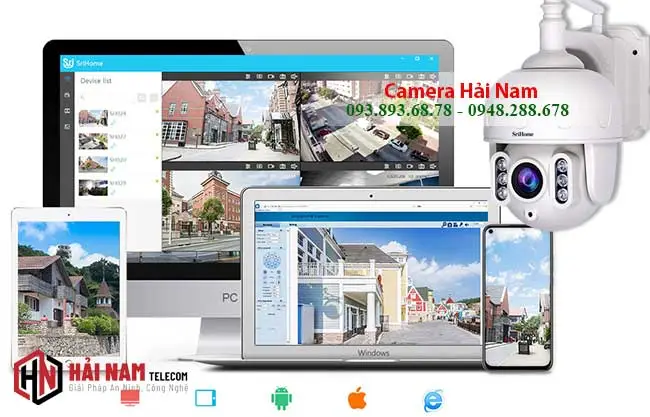
Task: Select the third SriHome sidebar icon, the split-window one
Action: tap(68, 111)
